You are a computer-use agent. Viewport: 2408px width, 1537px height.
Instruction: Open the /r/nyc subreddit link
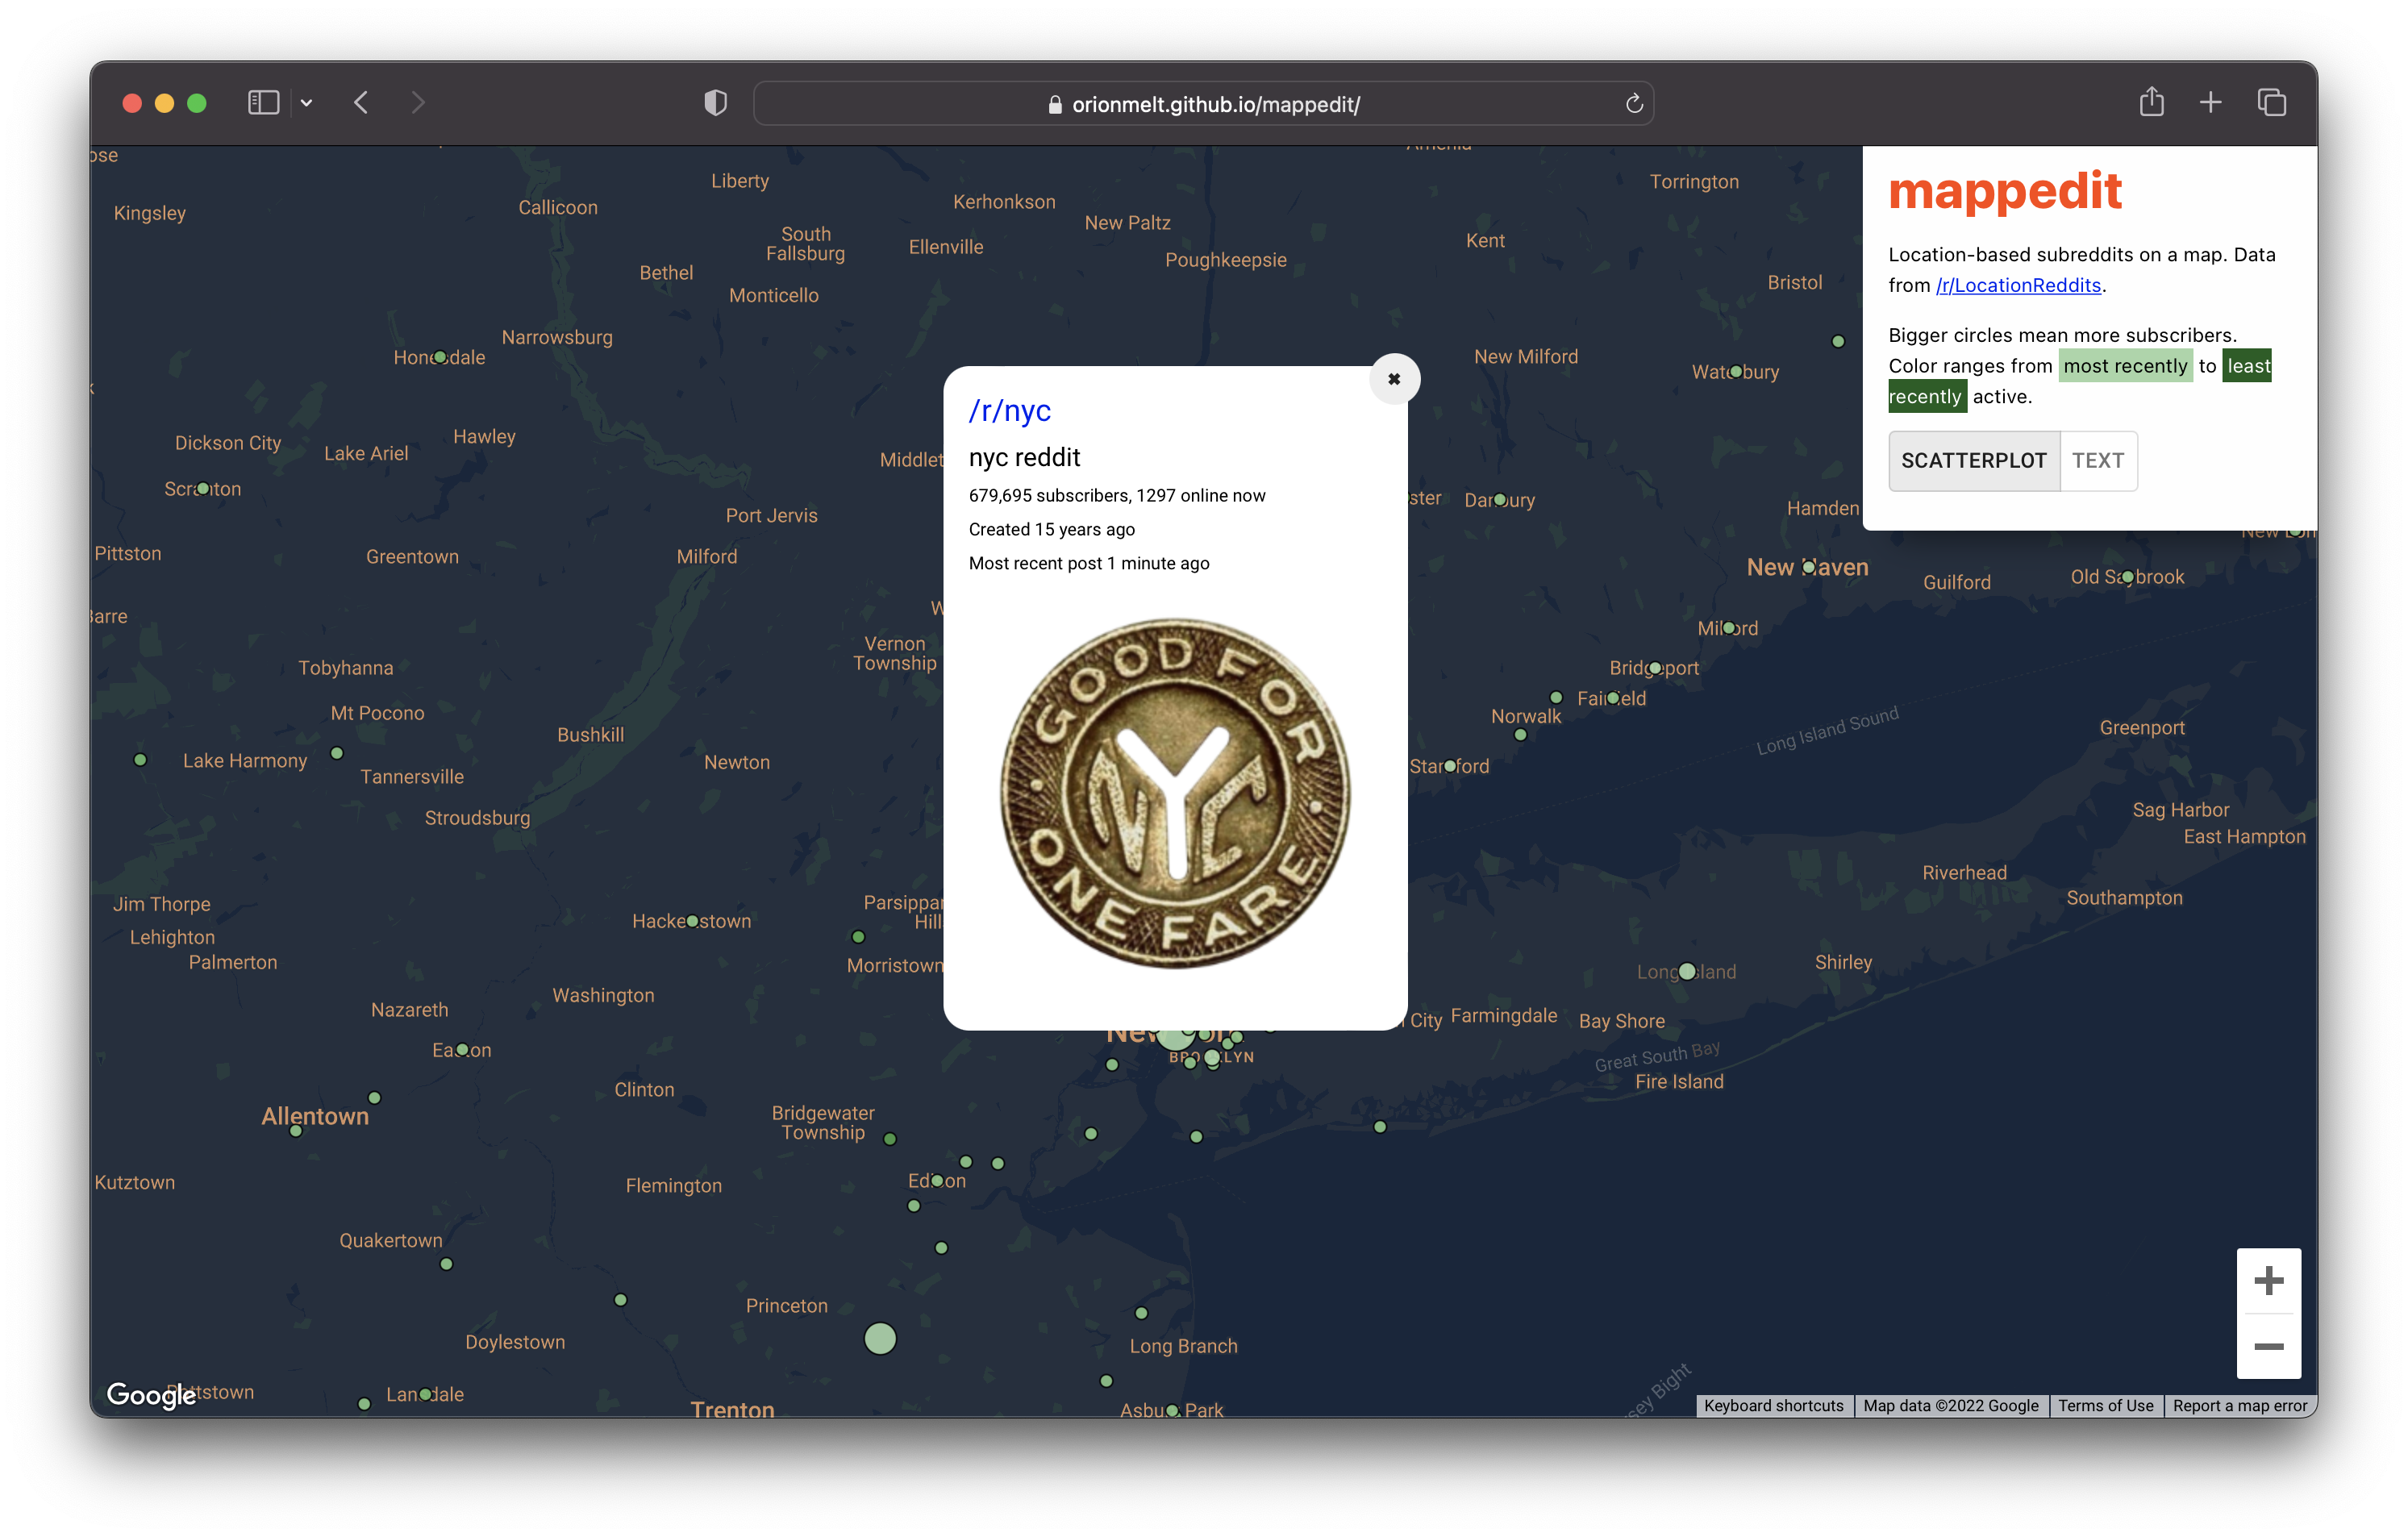1009,410
